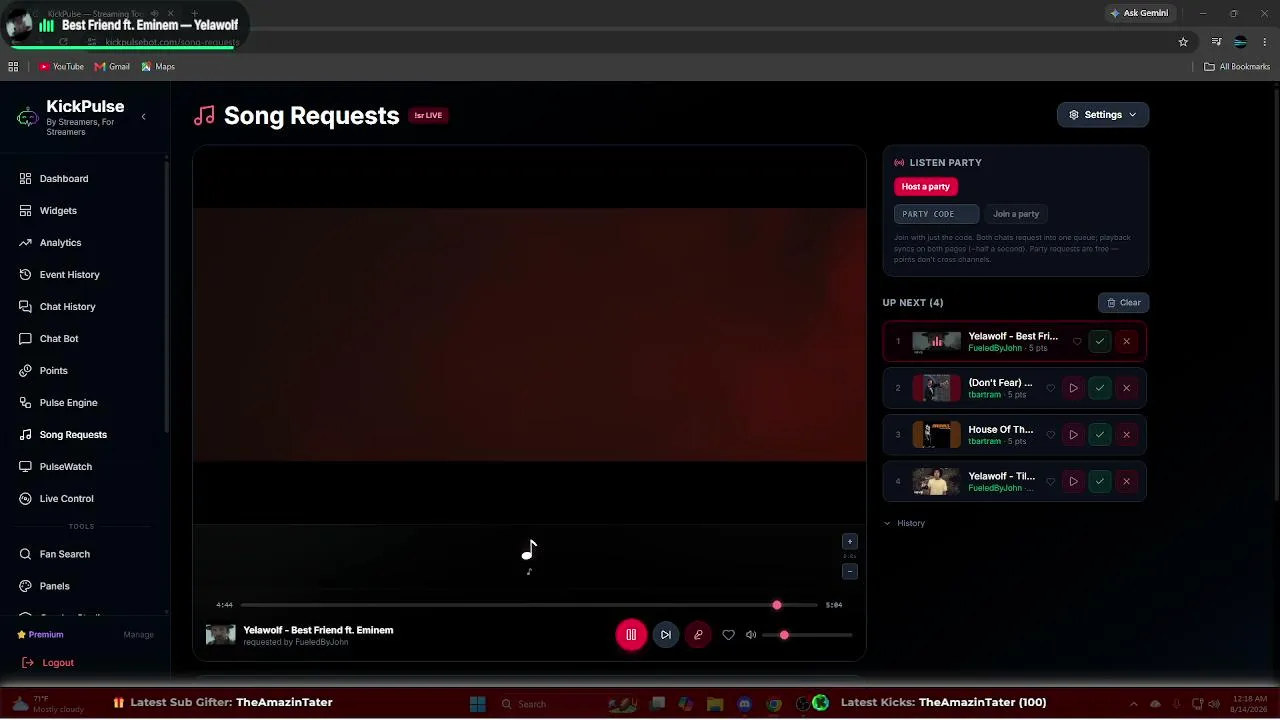Favorite the House Of Th... queue item

point(1050,435)
